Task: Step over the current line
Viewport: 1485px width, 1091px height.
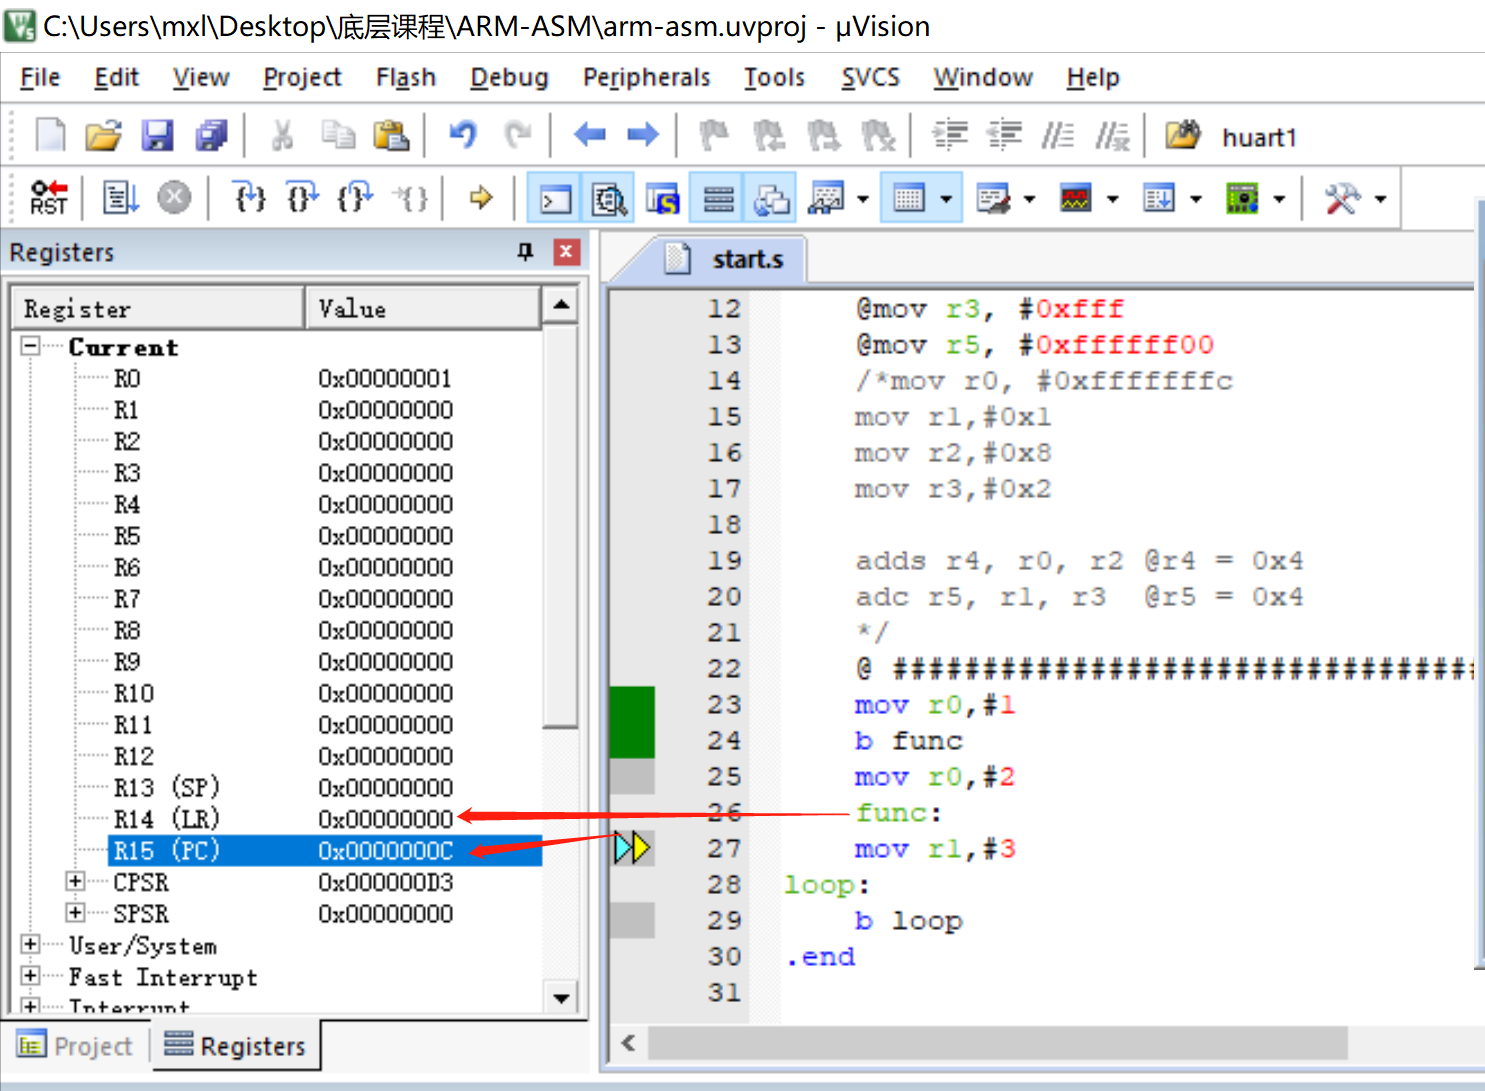Action: [301, 198]
